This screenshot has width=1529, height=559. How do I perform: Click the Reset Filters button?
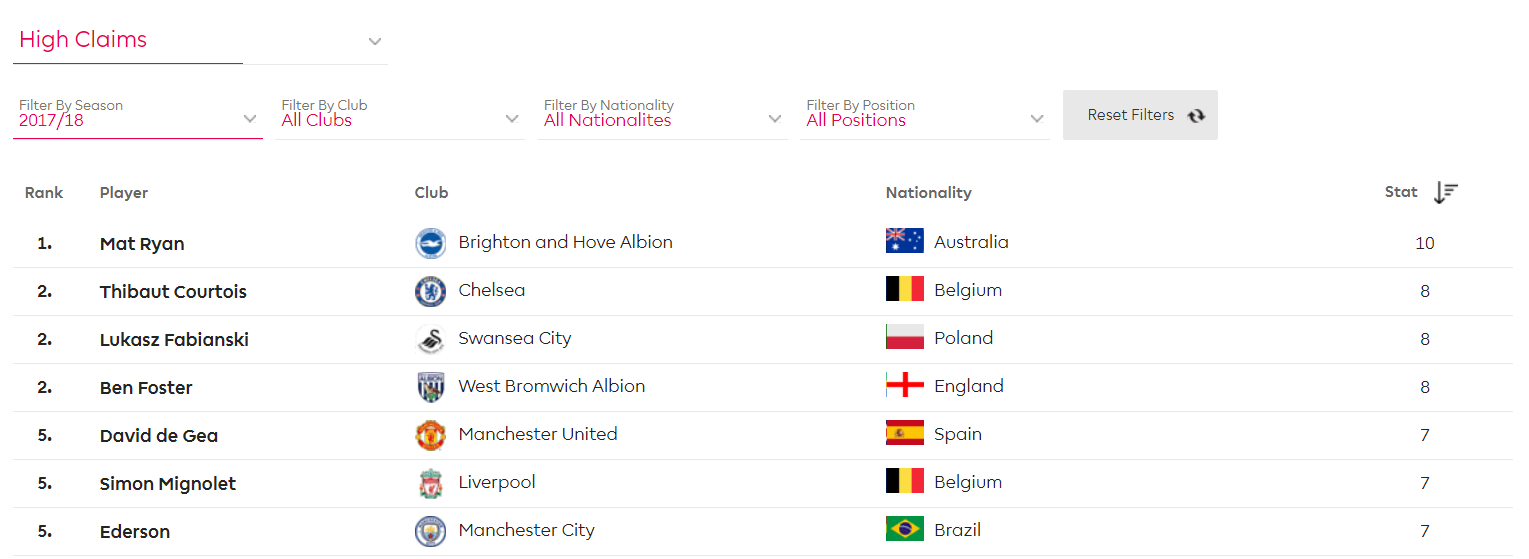tap(1140, 115)
